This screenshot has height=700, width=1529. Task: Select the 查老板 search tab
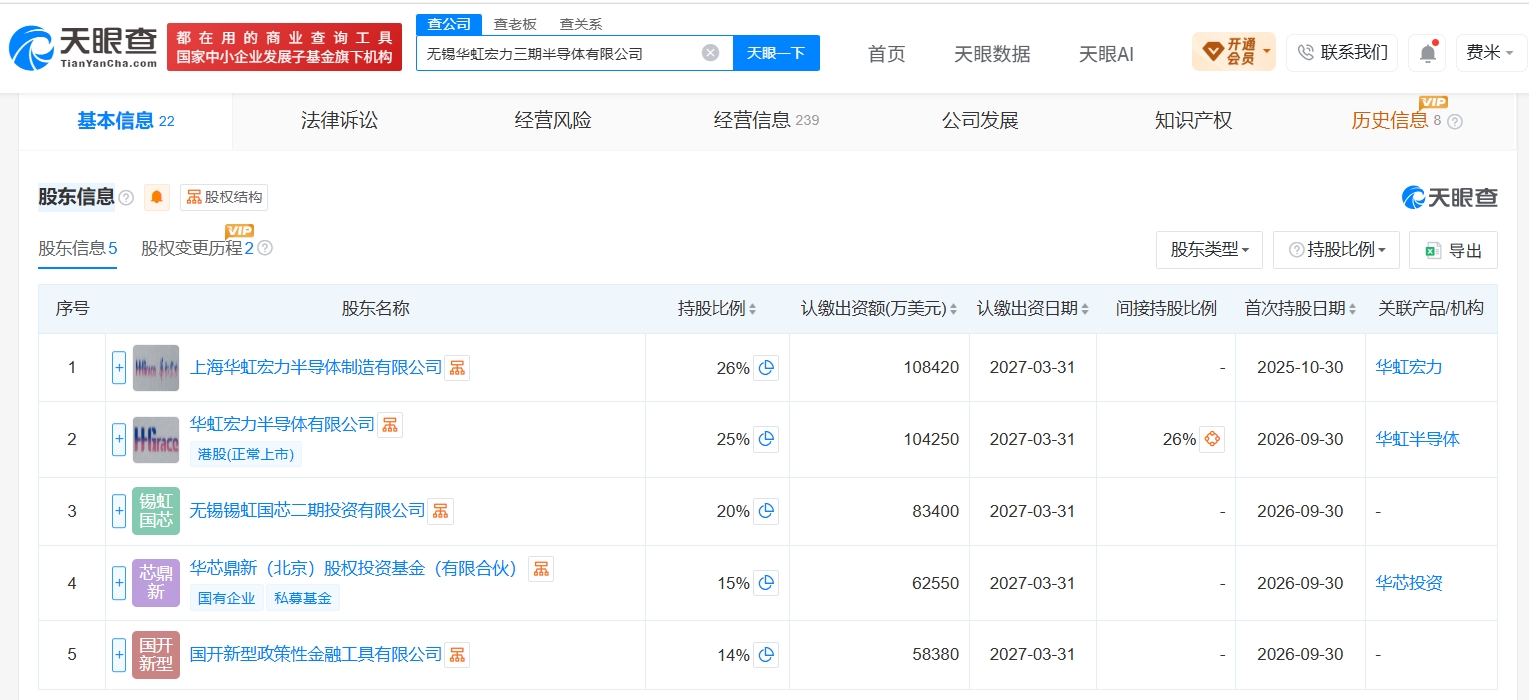(515, 24)
